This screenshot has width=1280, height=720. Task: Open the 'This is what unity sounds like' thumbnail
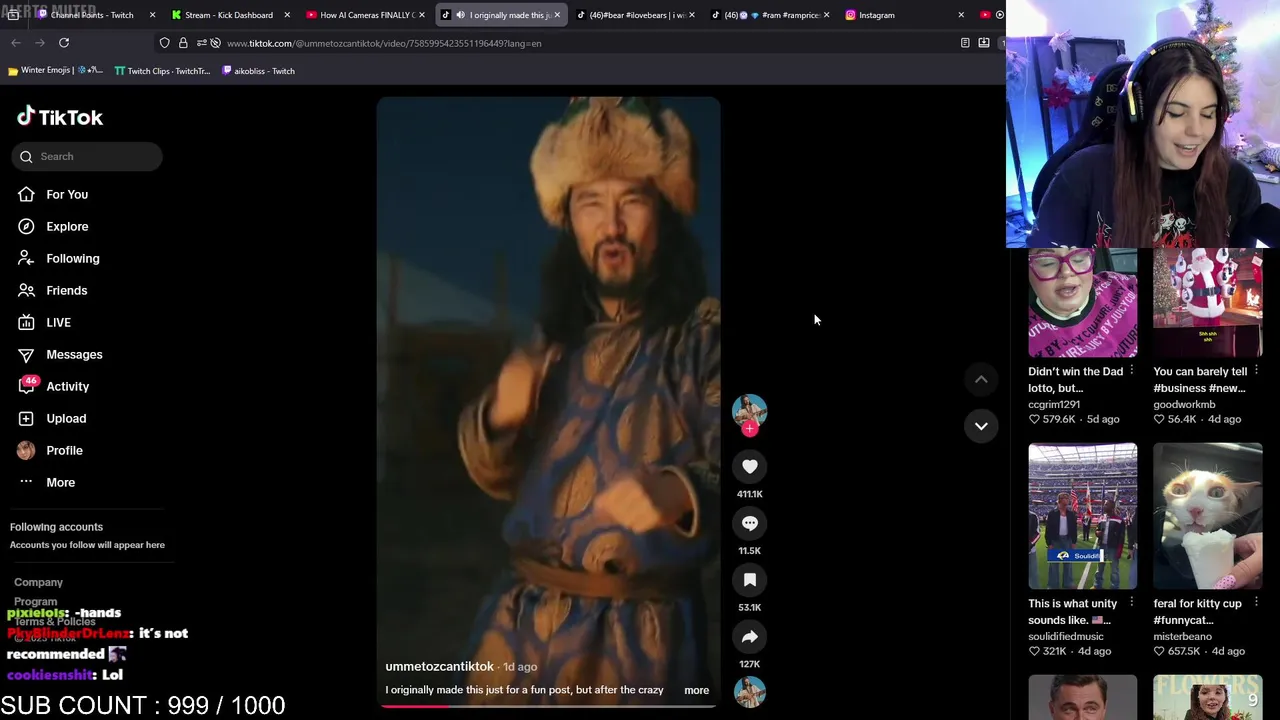[1083, 516]
